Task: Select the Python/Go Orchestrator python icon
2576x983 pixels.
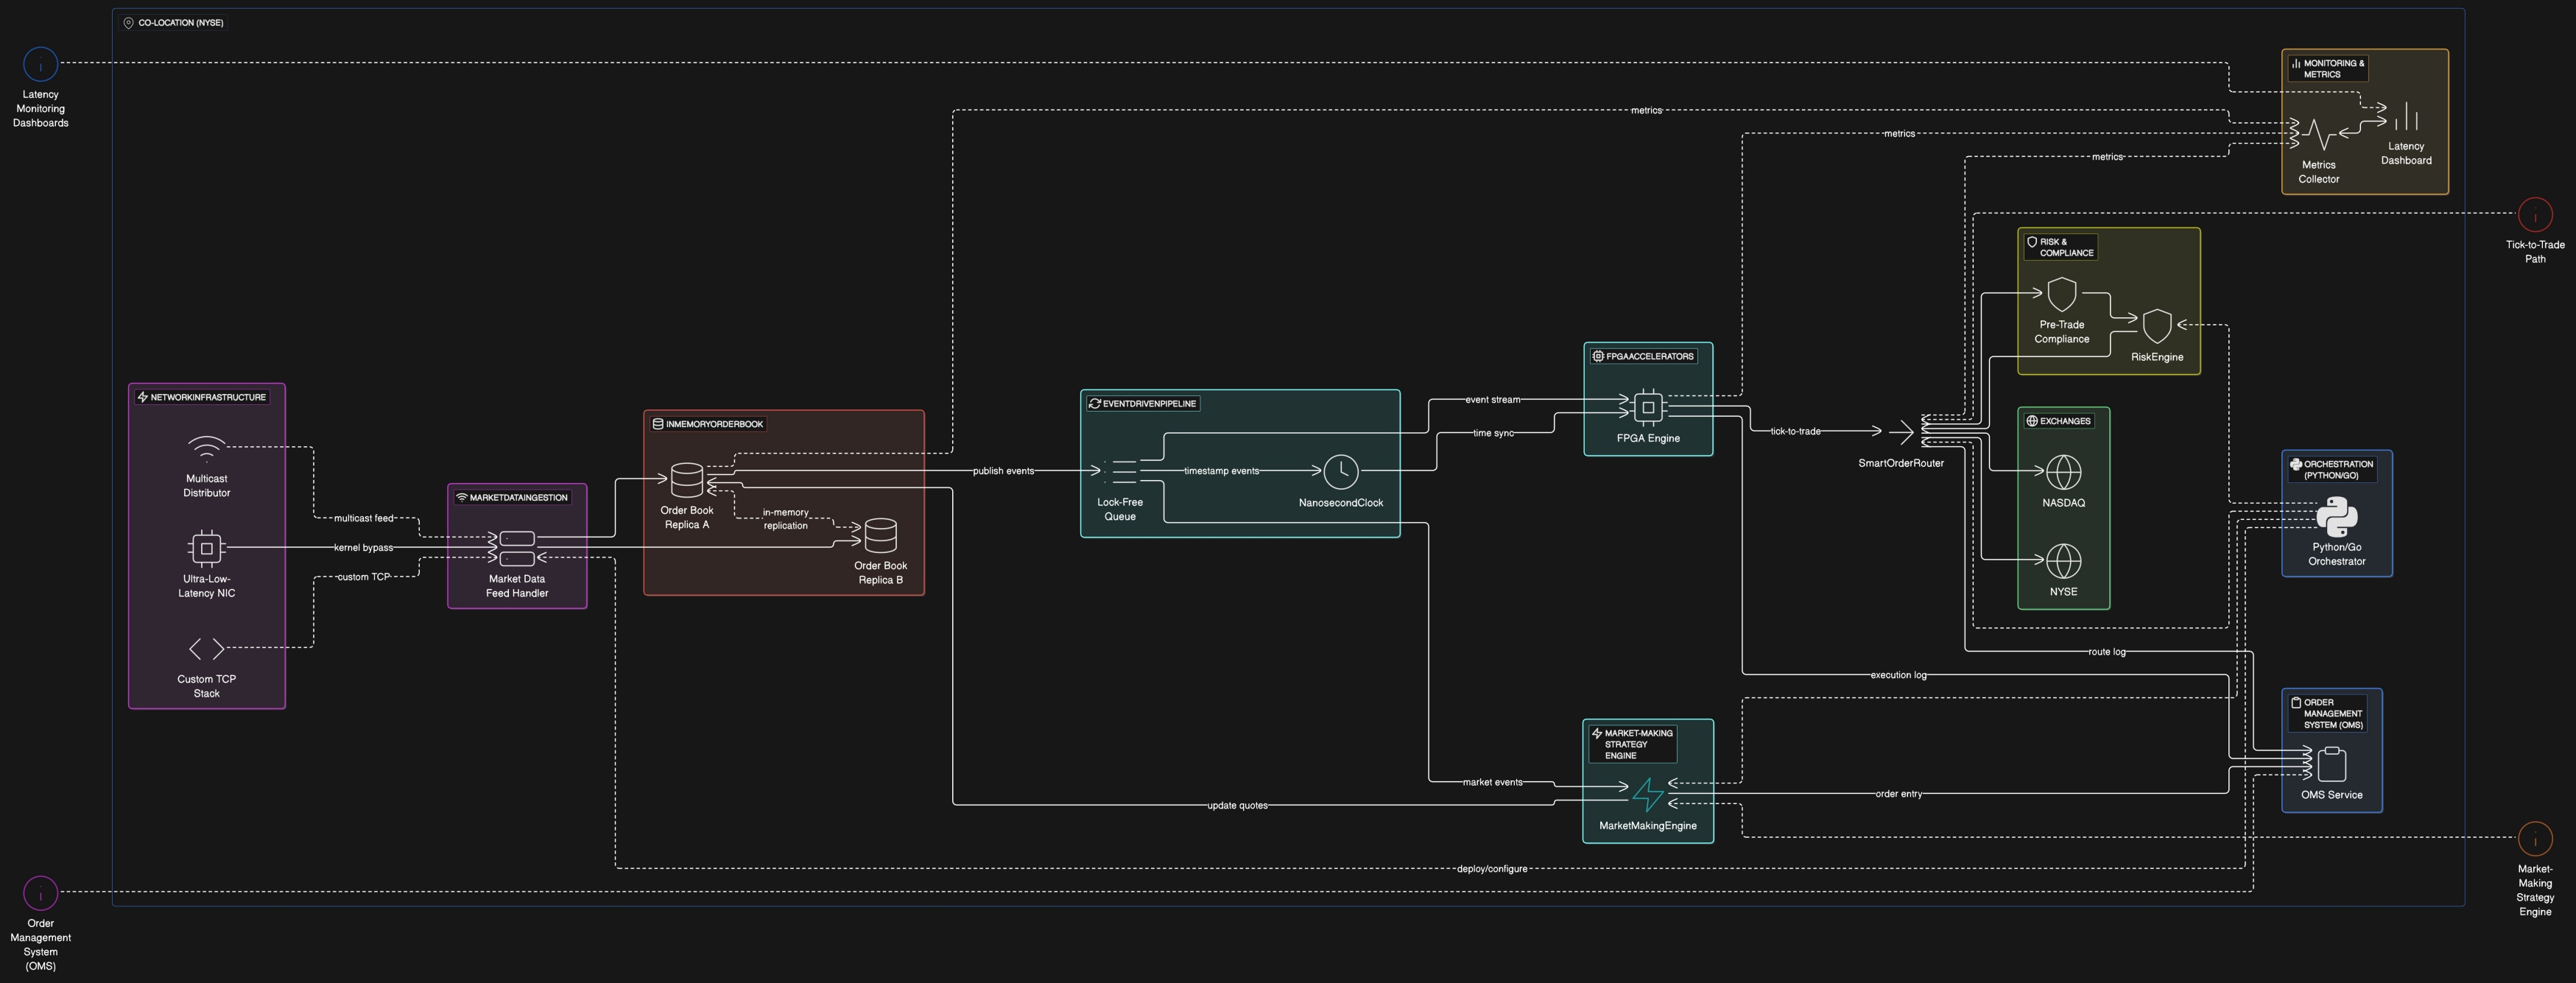Action: coord(2337,516)
